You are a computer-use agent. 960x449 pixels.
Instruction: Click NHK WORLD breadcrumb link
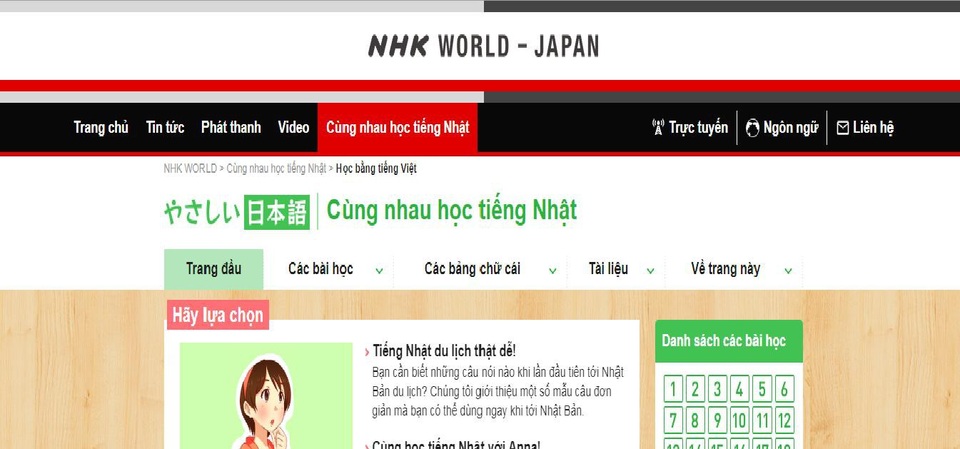(x=190, y=168)
